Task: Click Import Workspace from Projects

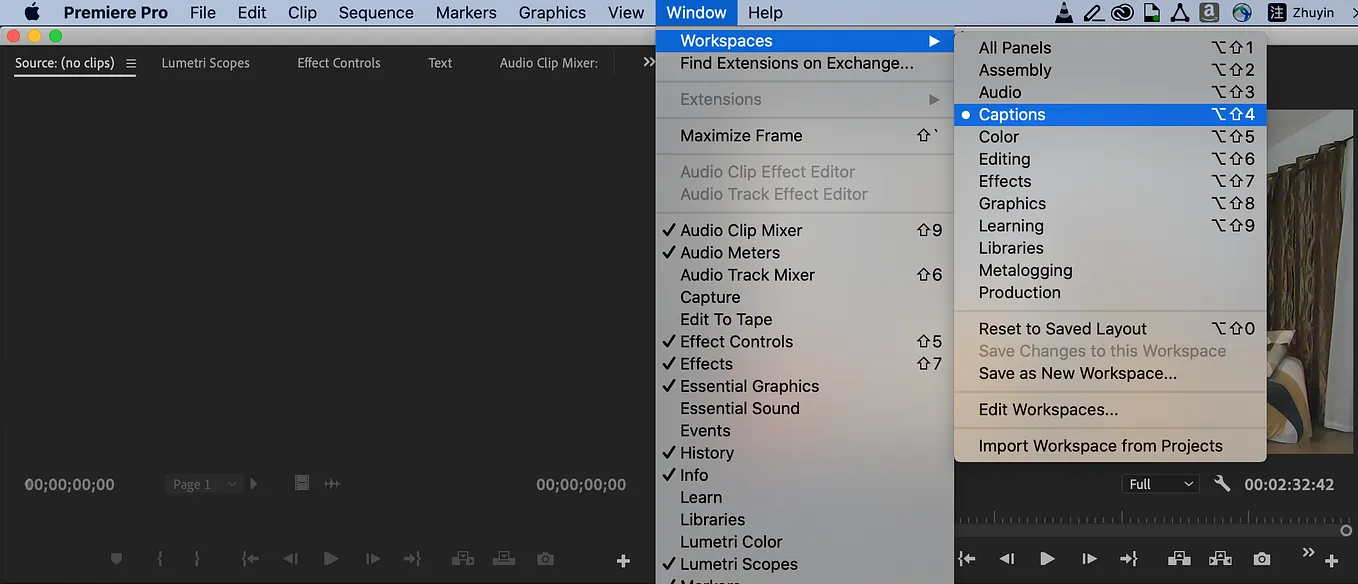Action: pyautogui.click(x=1110, y=446)
